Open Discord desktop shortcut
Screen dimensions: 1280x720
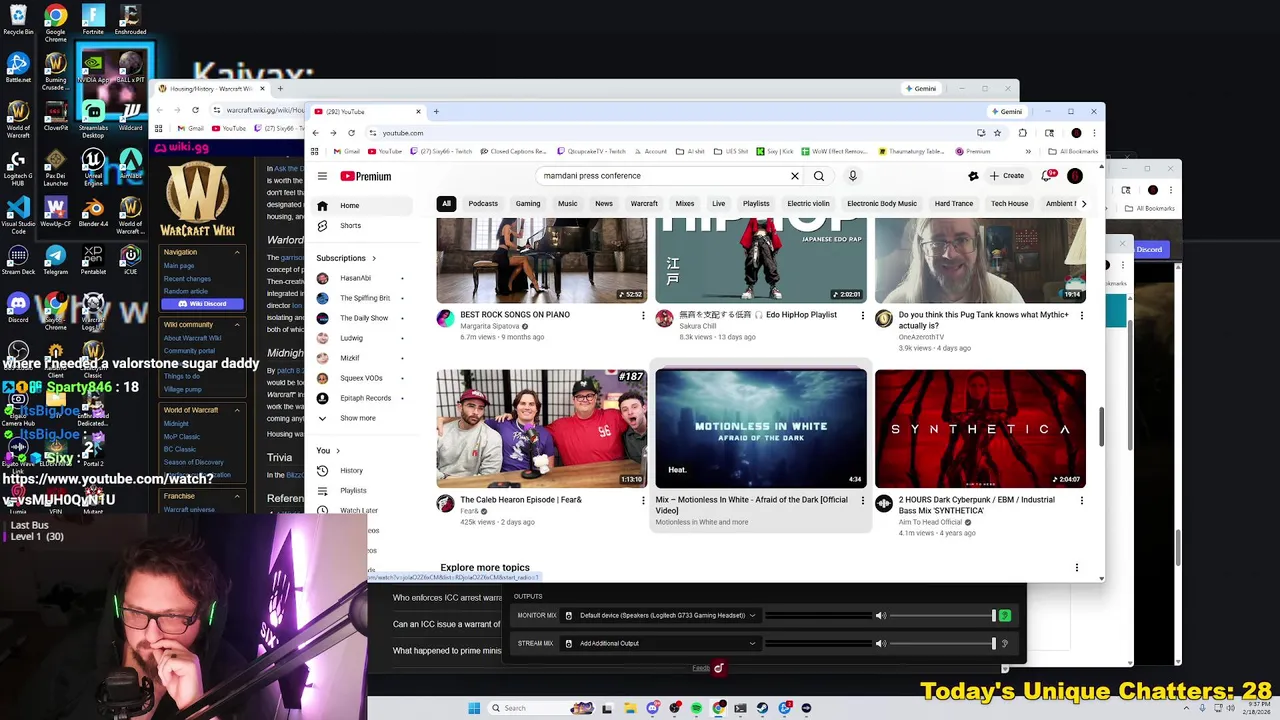18,305
